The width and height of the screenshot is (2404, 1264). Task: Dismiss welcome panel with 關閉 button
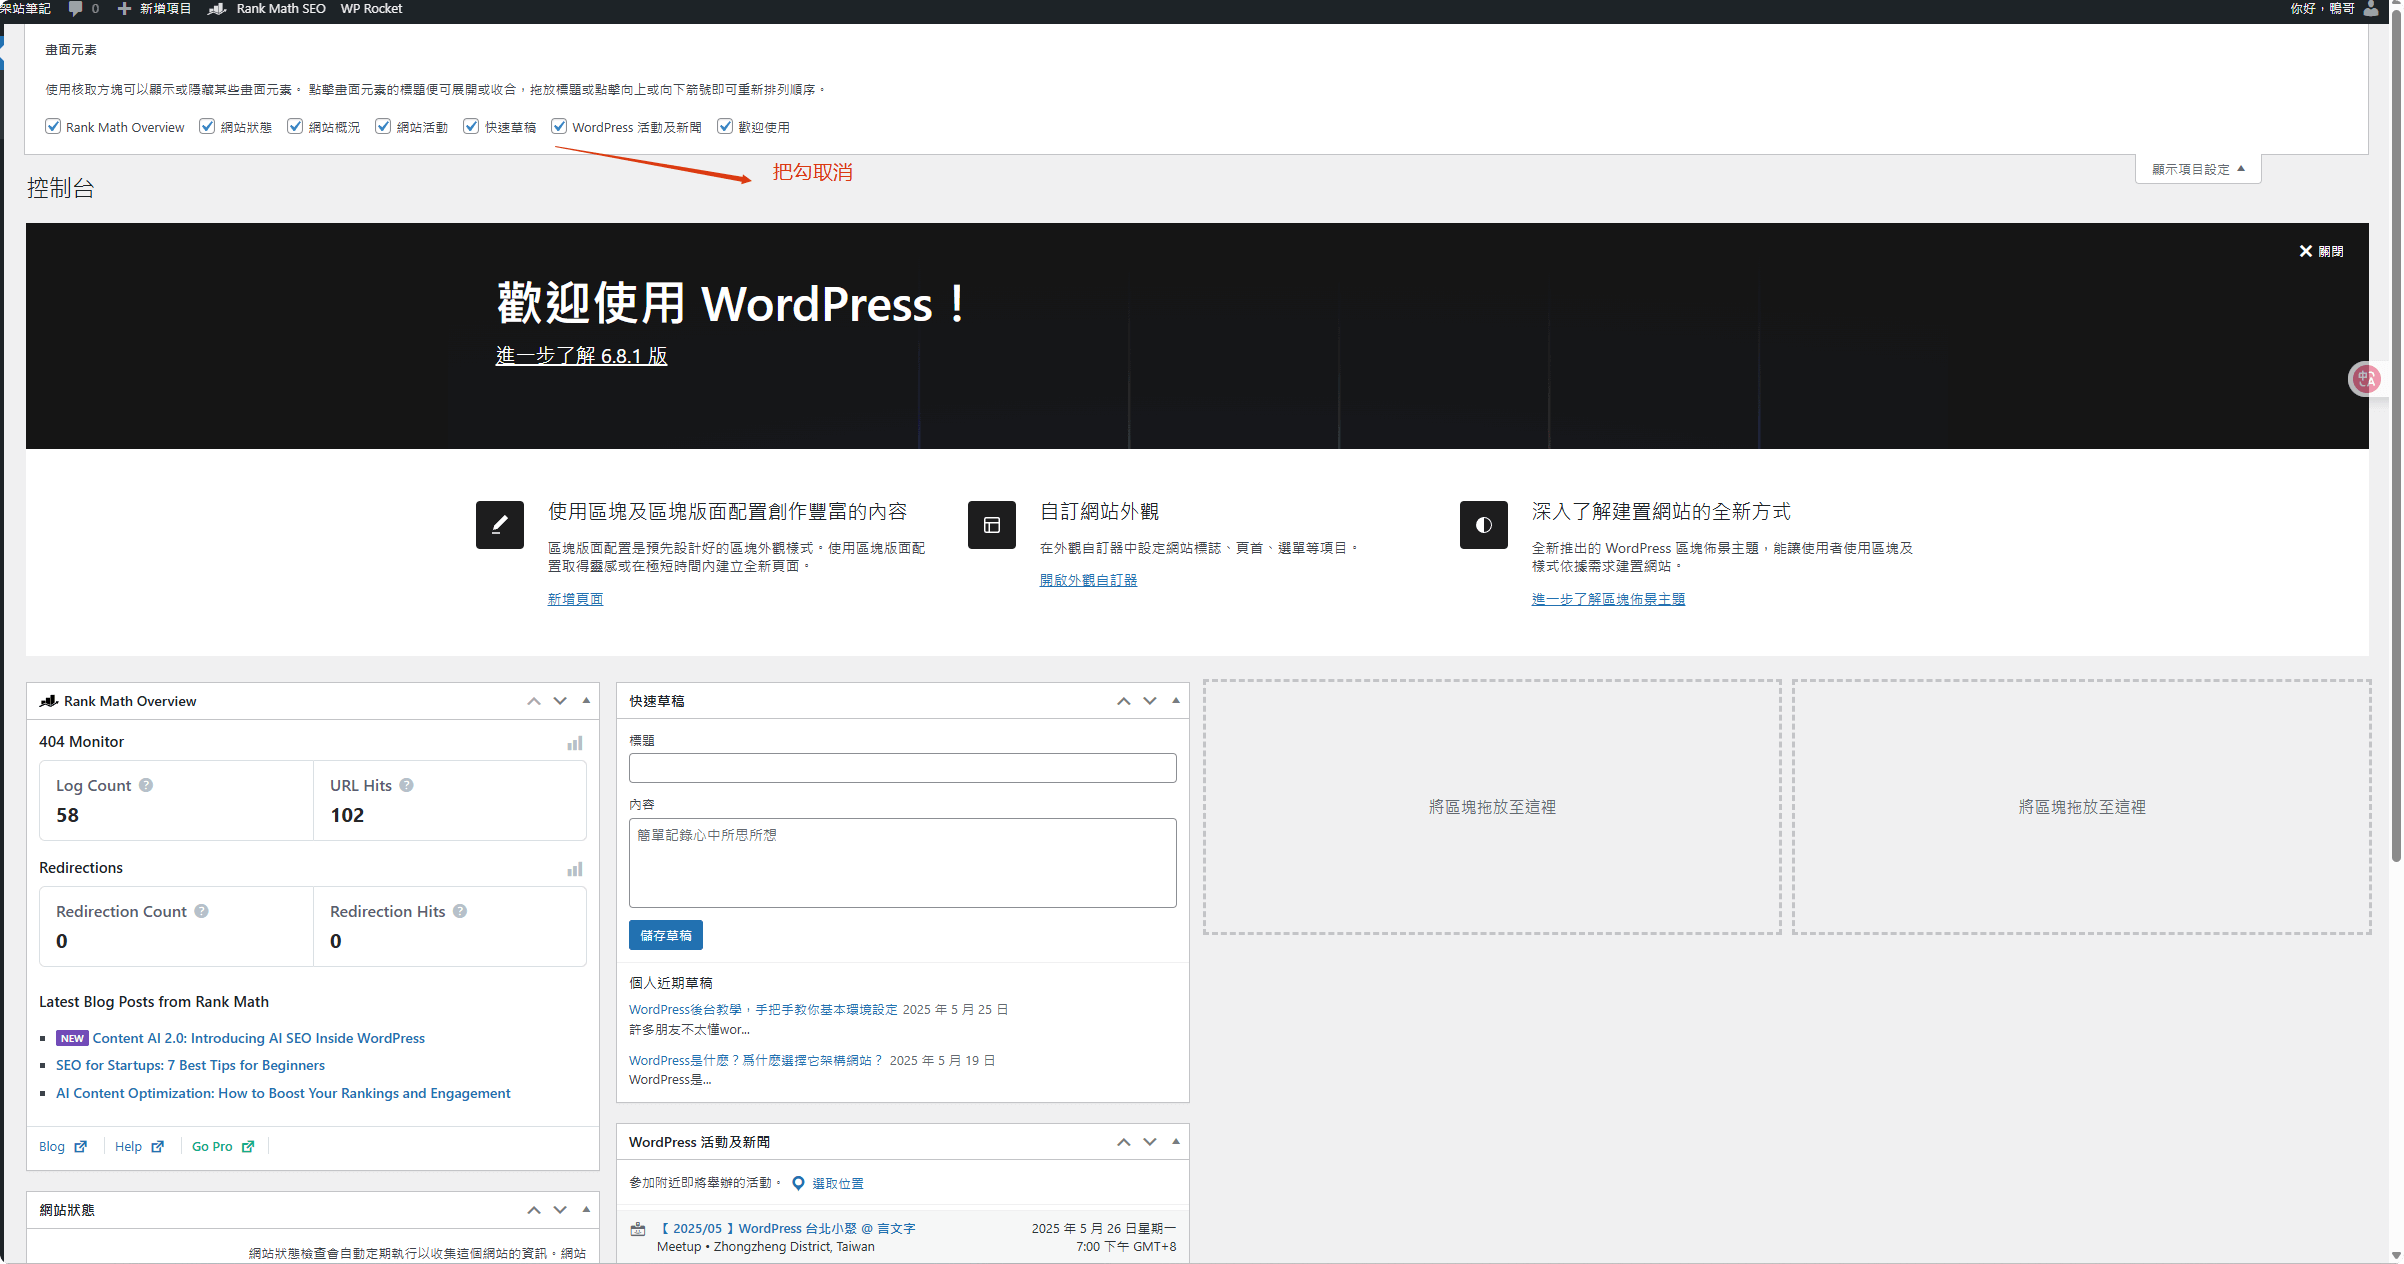click(2321, 251)
